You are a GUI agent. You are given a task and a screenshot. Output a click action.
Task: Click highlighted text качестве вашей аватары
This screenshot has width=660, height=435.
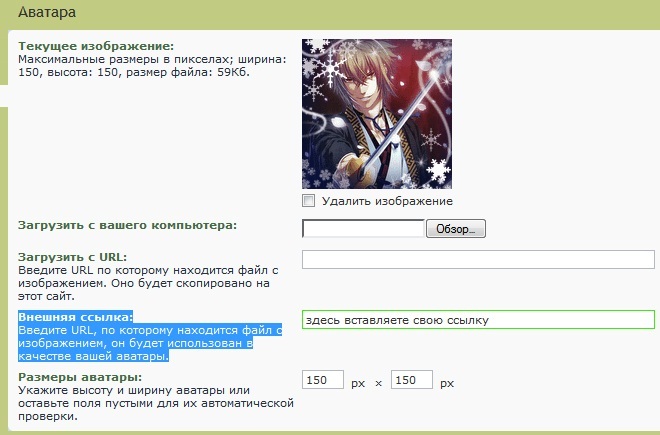click(x=93, y=356)
